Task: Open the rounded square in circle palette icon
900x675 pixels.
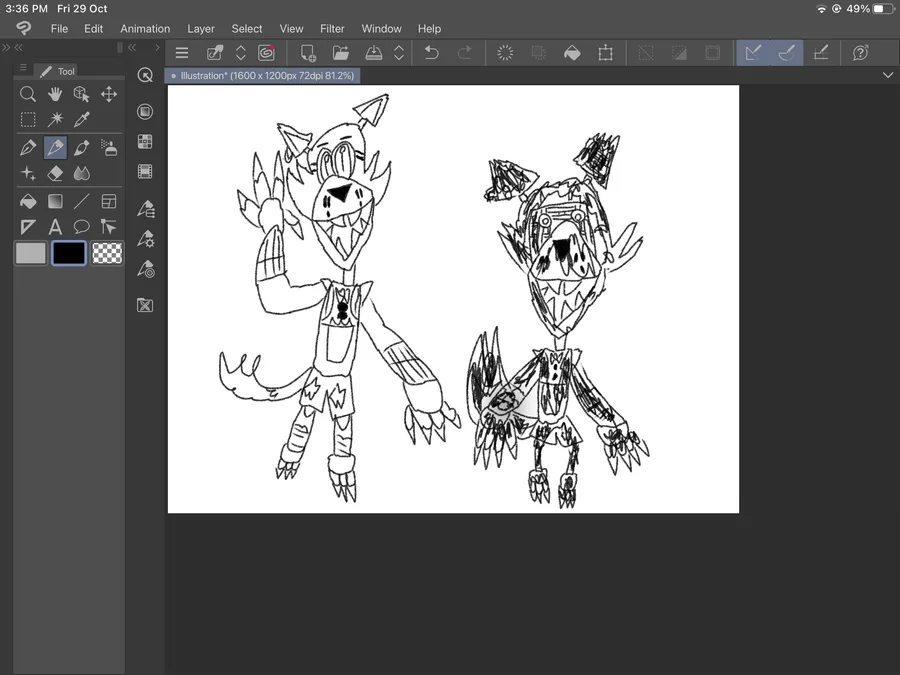Action: (x=145, y=111)
